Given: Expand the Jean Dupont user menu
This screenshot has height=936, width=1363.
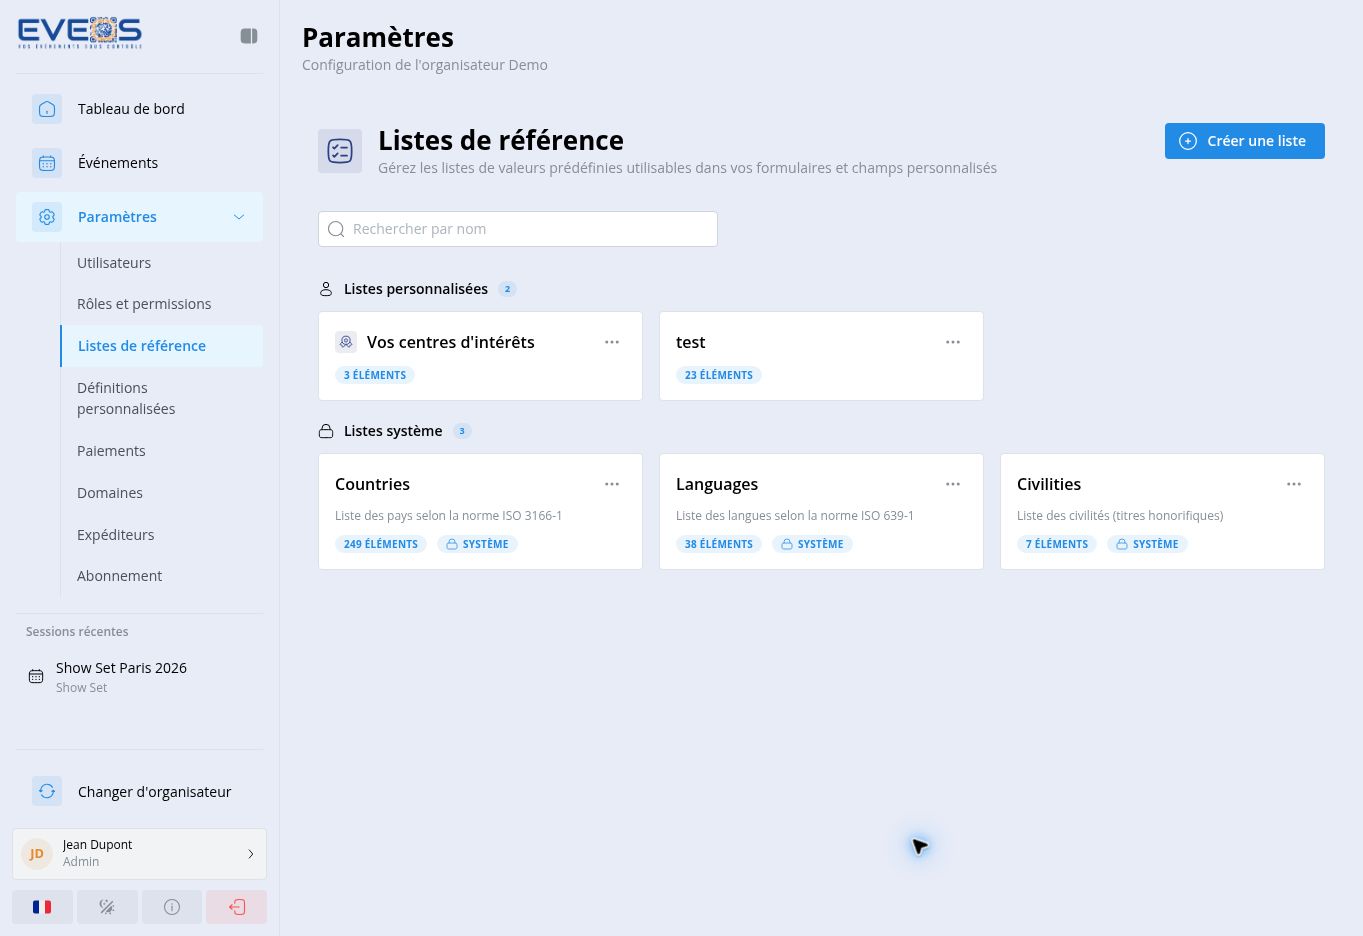Looking at the screenshot, I should [139, 853].
